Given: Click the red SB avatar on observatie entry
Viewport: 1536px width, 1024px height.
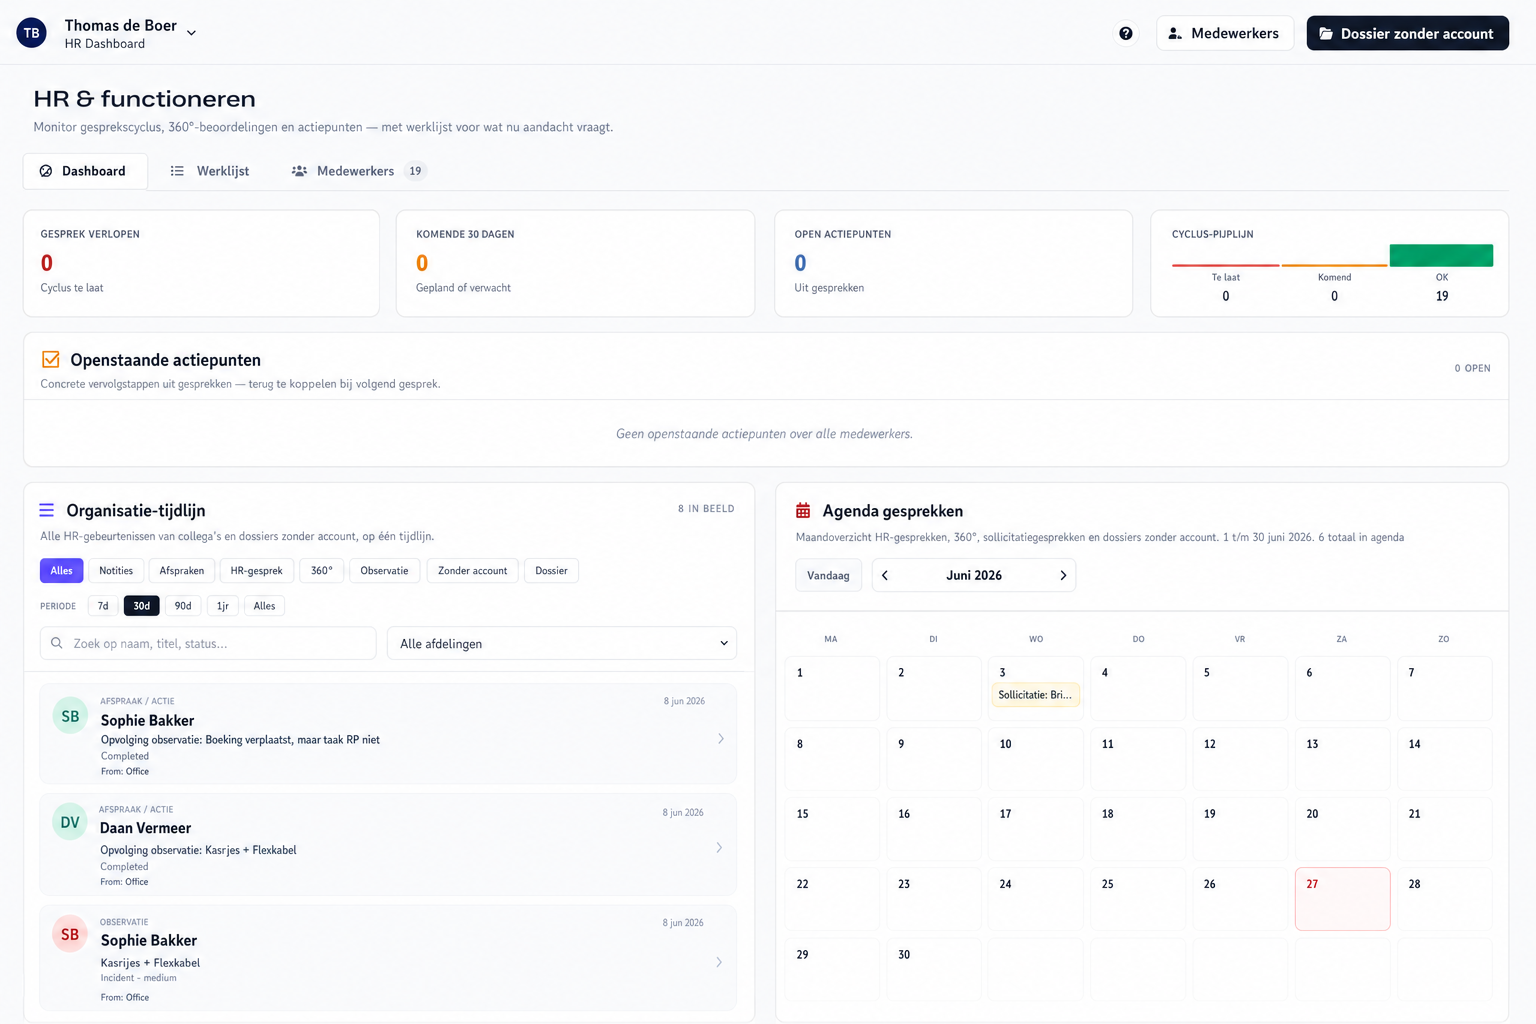Looking at the screenshot, I should pos(70,934).
